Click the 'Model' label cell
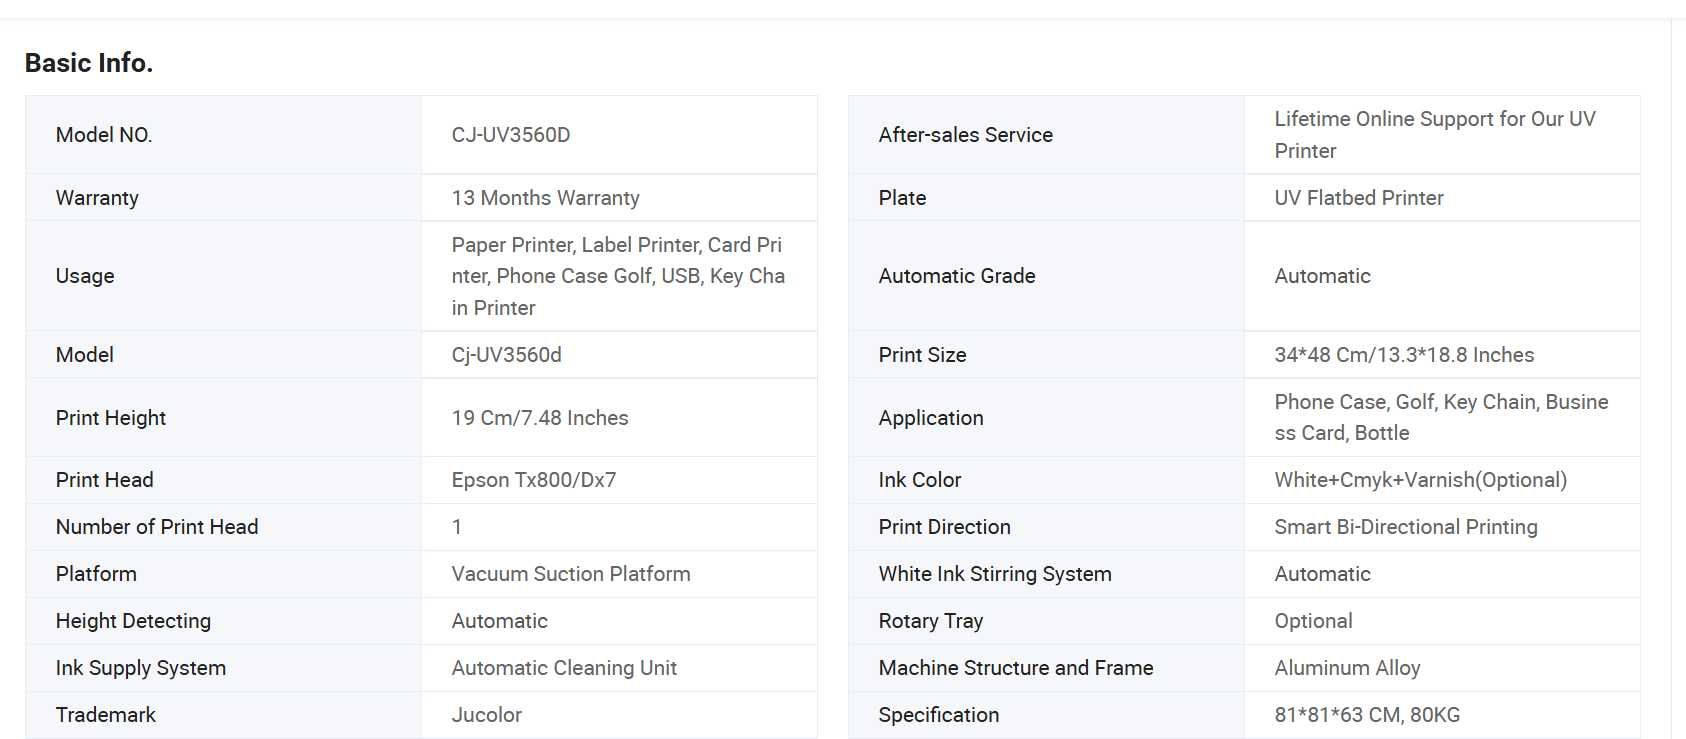This screenshot has width=1686, height=739. (85, 355)
